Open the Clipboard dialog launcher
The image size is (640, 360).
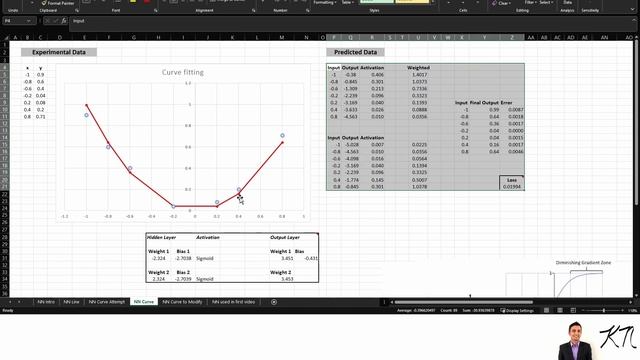[x=77, y=11]
